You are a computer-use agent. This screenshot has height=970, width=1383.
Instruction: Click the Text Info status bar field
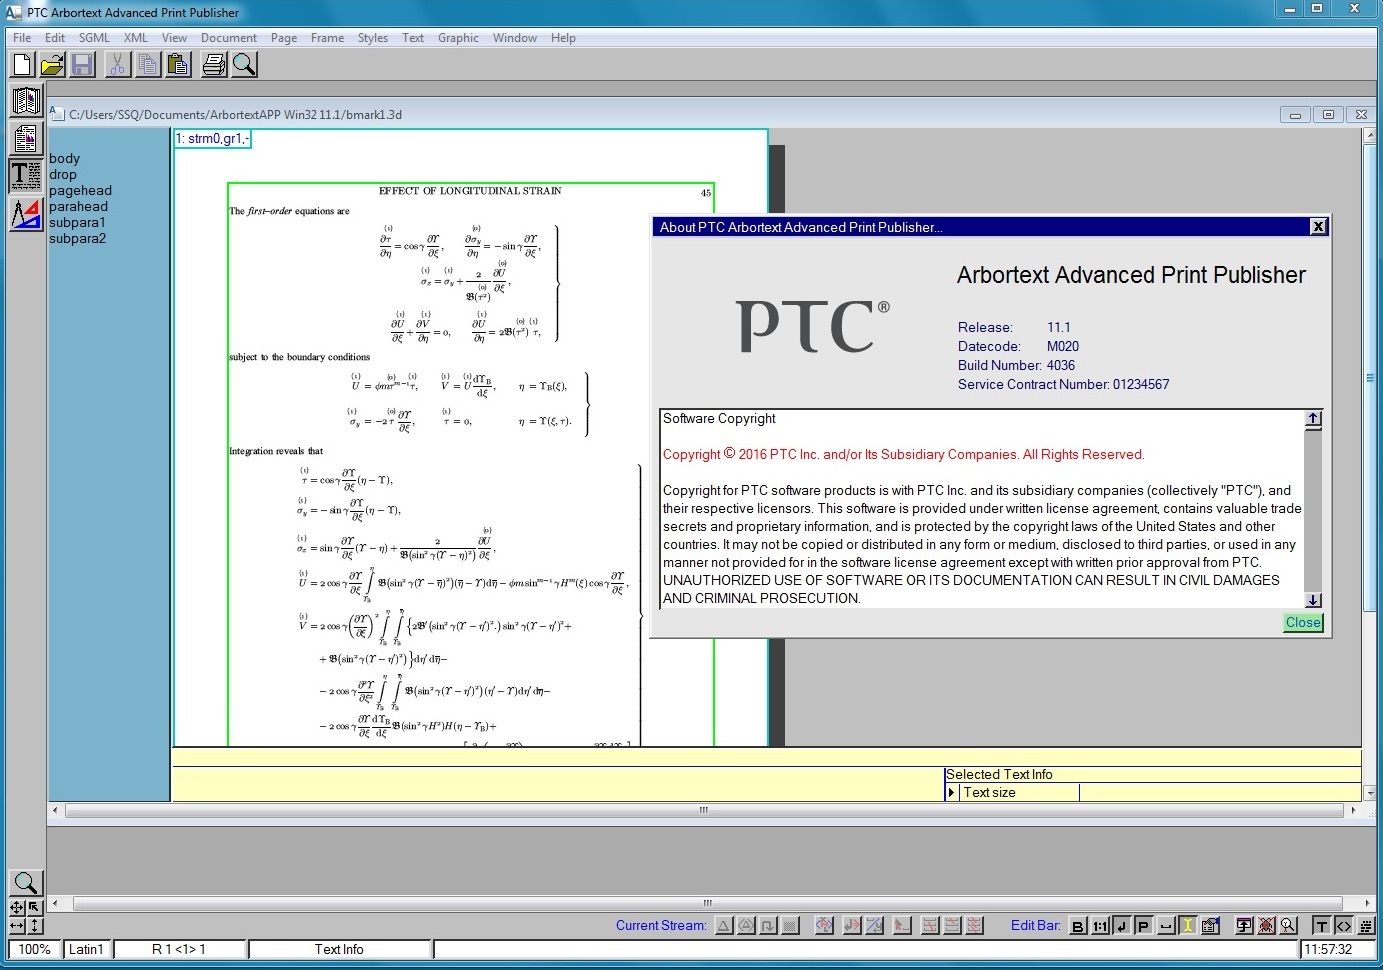(x=339, y=950)
